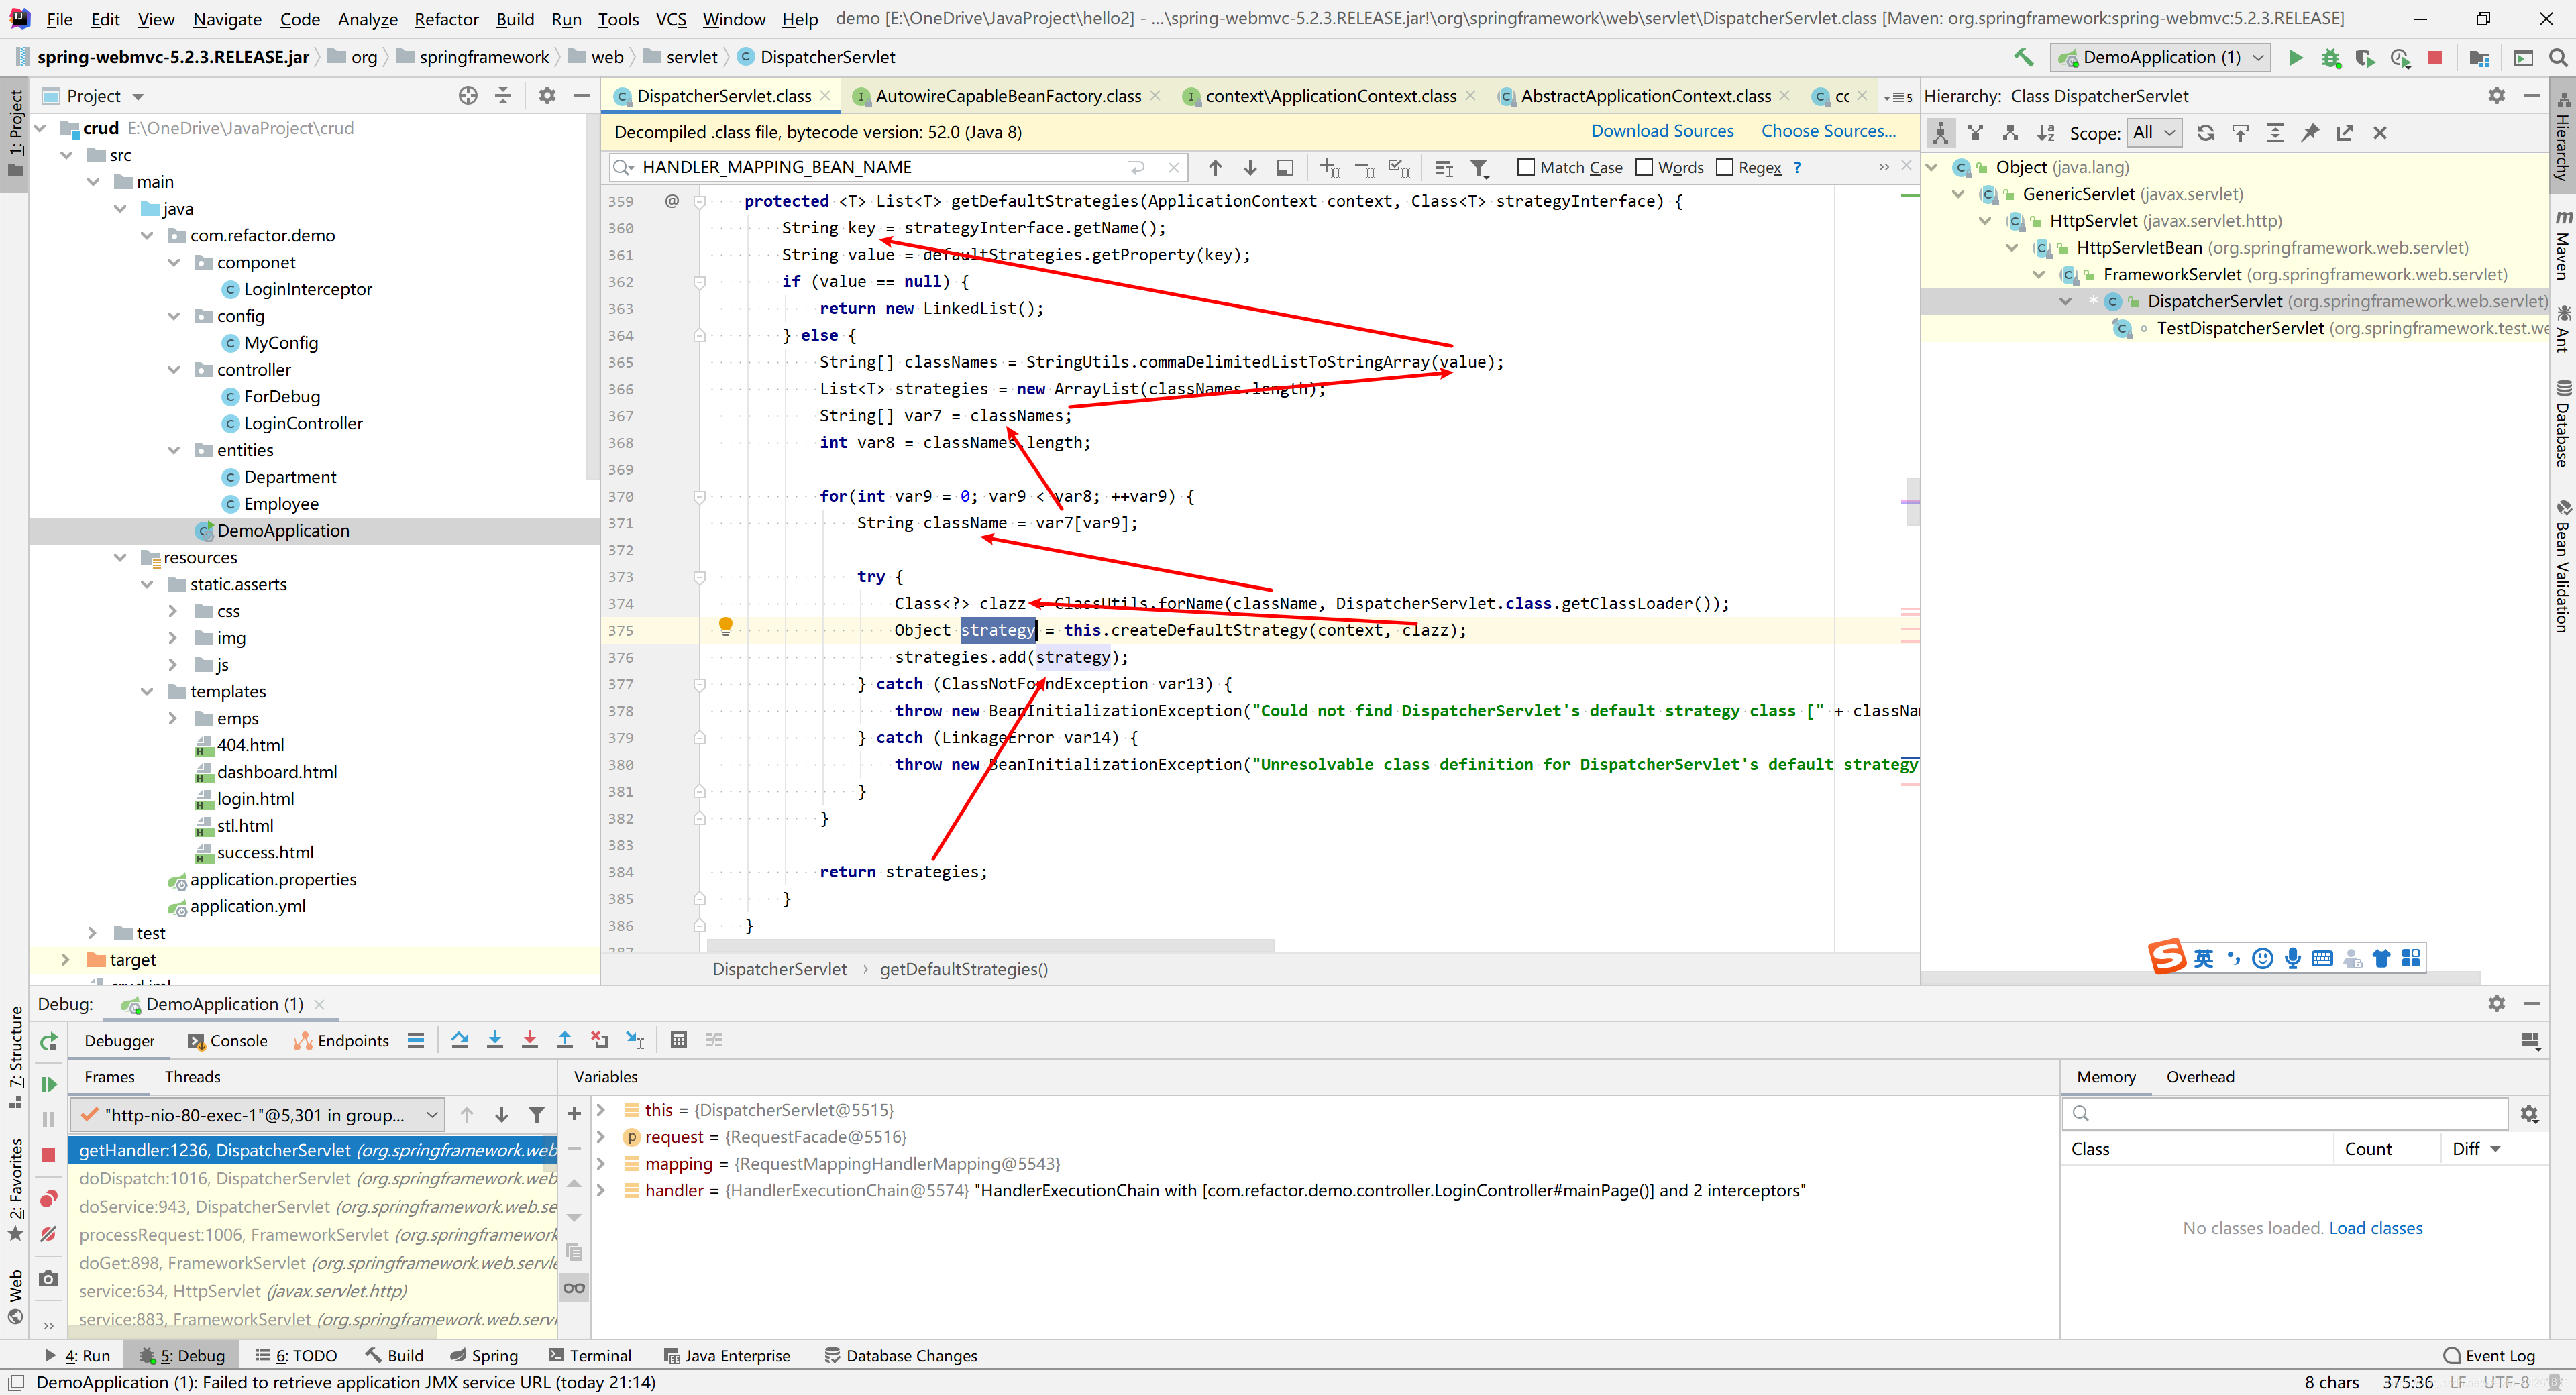This screenshot has width=2576, height=1395.
Task: Open Search Everywhere magnifier icon
Action: click(2559, 57)
